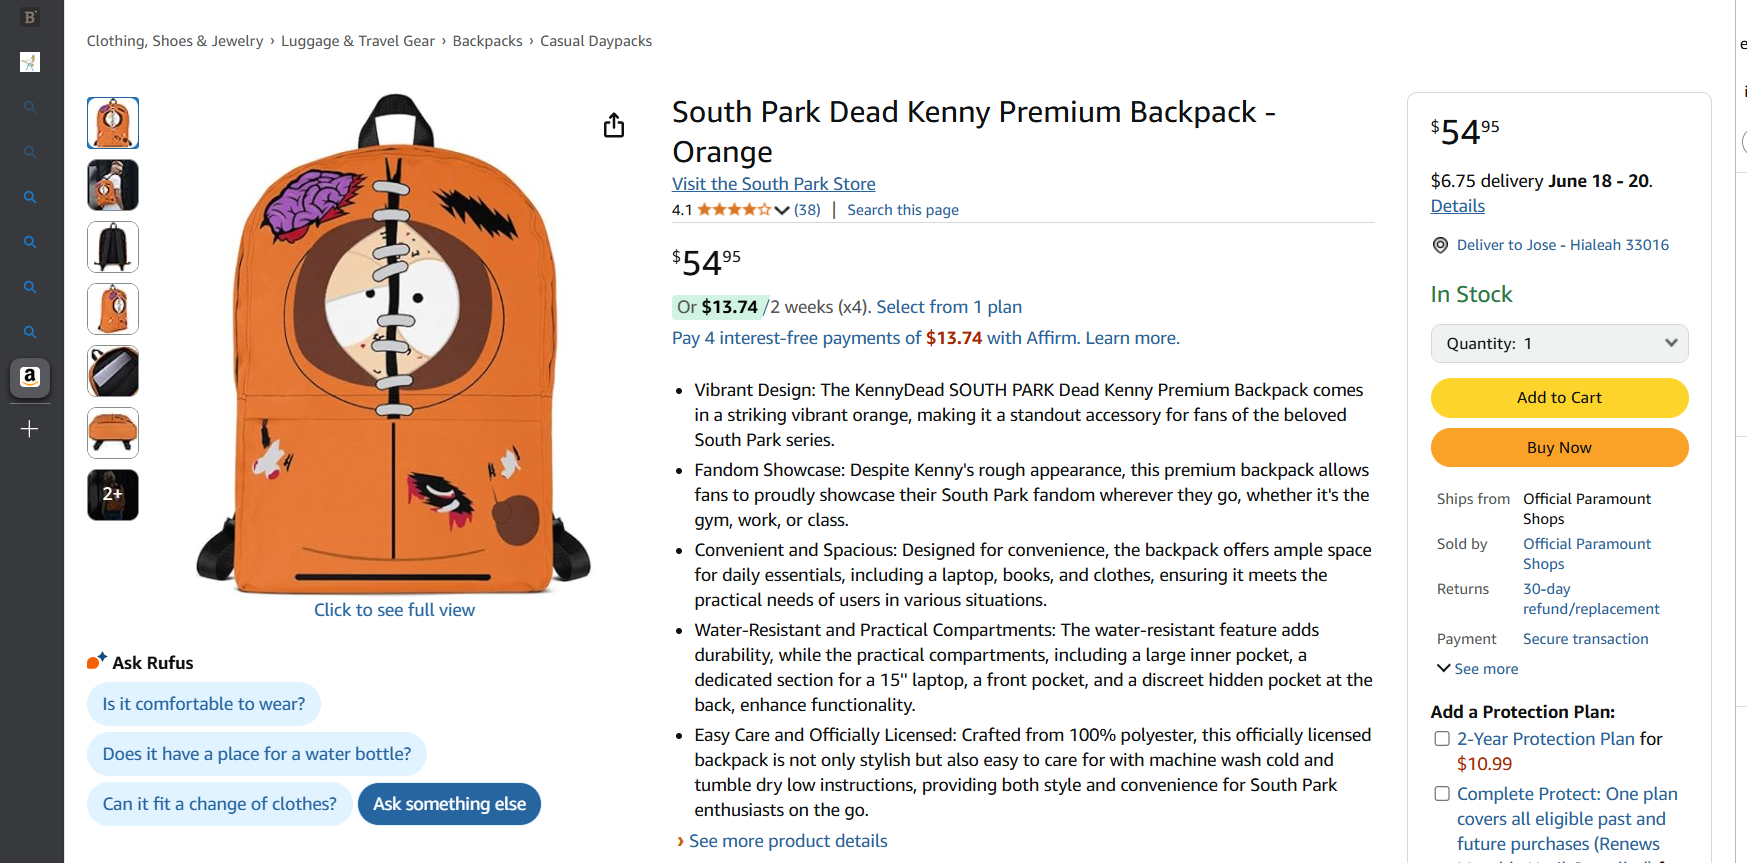Open the share icon near the product title
Viewport: 1747px width, 863px height.
(614, 125)
